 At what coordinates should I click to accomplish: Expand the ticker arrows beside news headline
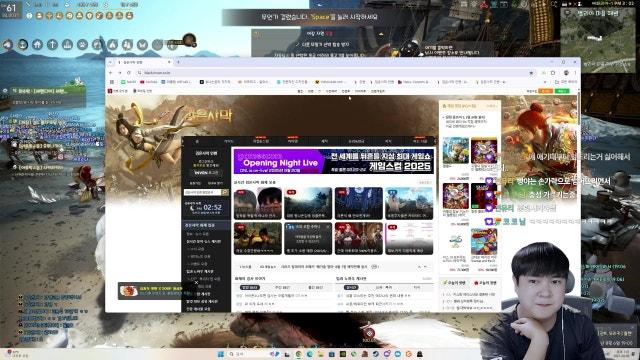click(x=422, y=267)
